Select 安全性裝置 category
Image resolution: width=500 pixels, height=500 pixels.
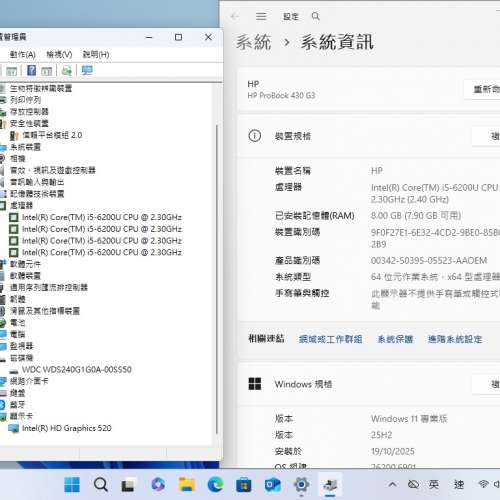29,123
